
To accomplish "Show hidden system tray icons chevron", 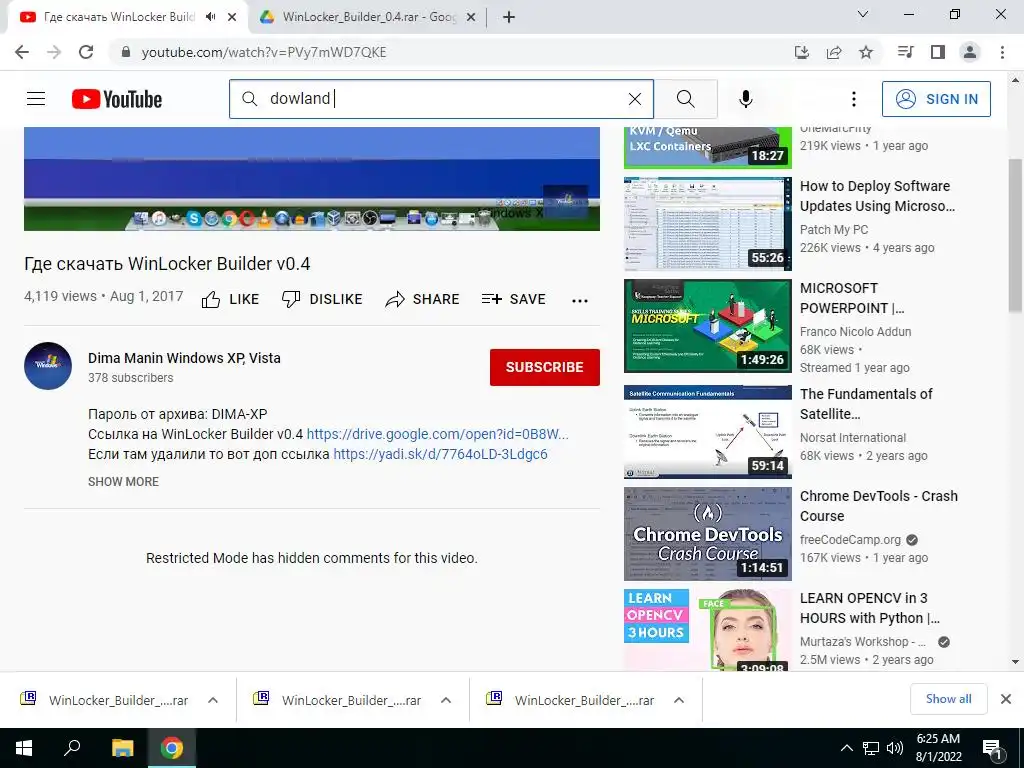I will click(846, 748).
